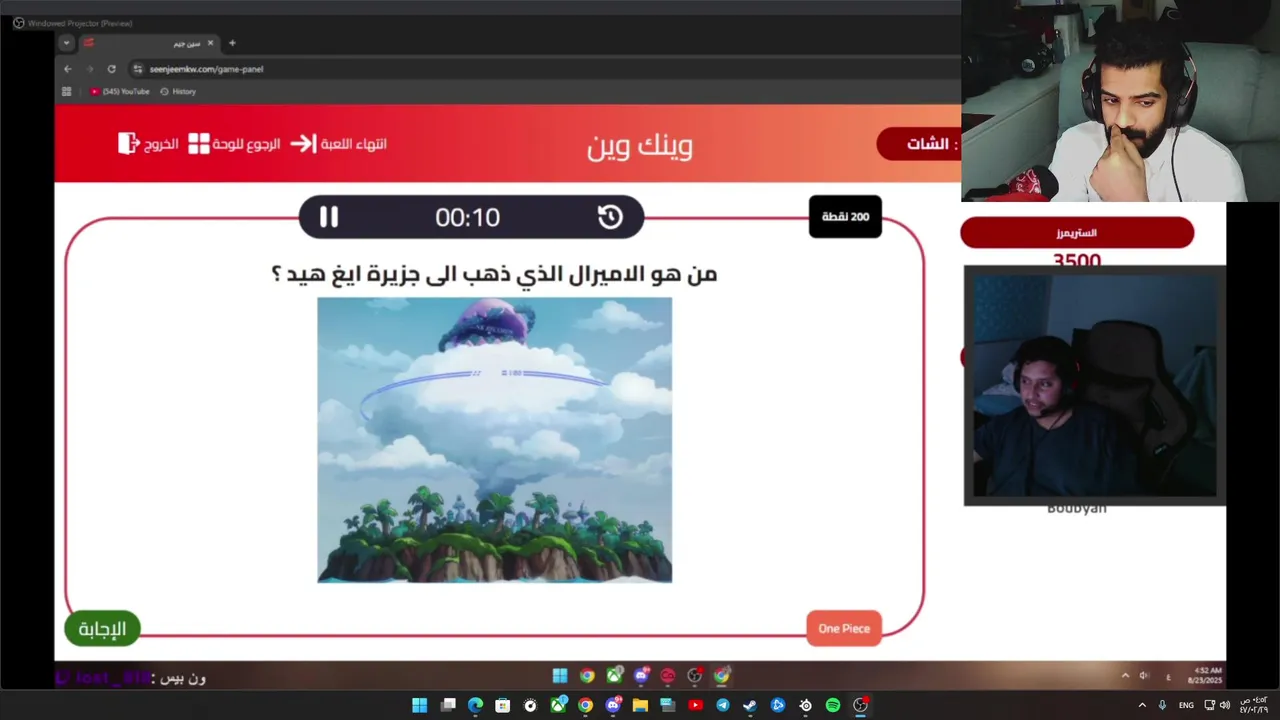The image size is (1280, 720).
Task: Expand hidden icons in the main system tray
Action: (x=1142, y=705)
